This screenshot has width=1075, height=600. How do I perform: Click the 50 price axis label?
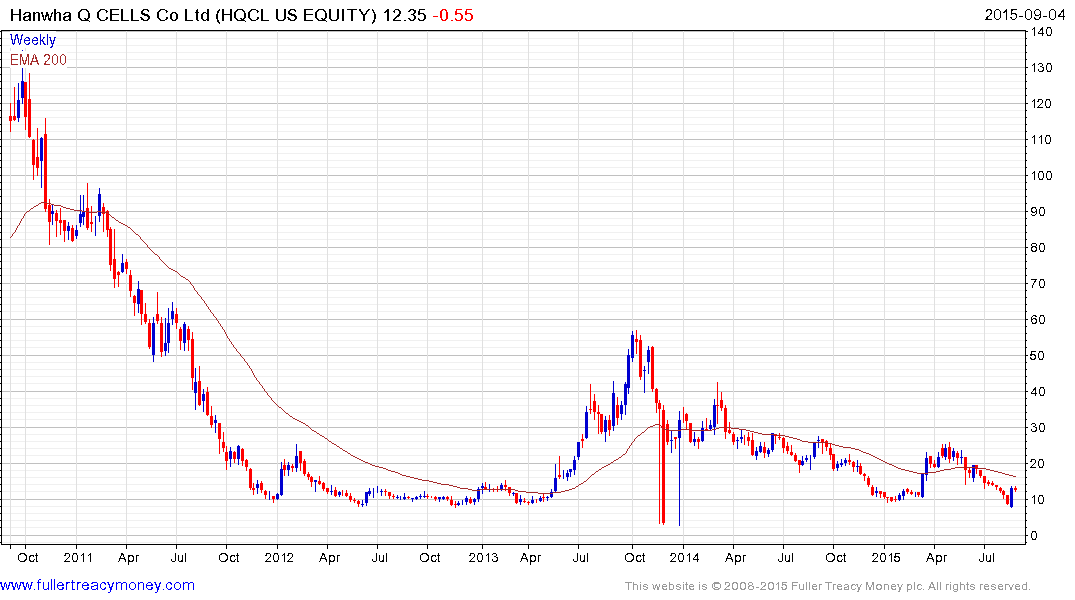1038,355
